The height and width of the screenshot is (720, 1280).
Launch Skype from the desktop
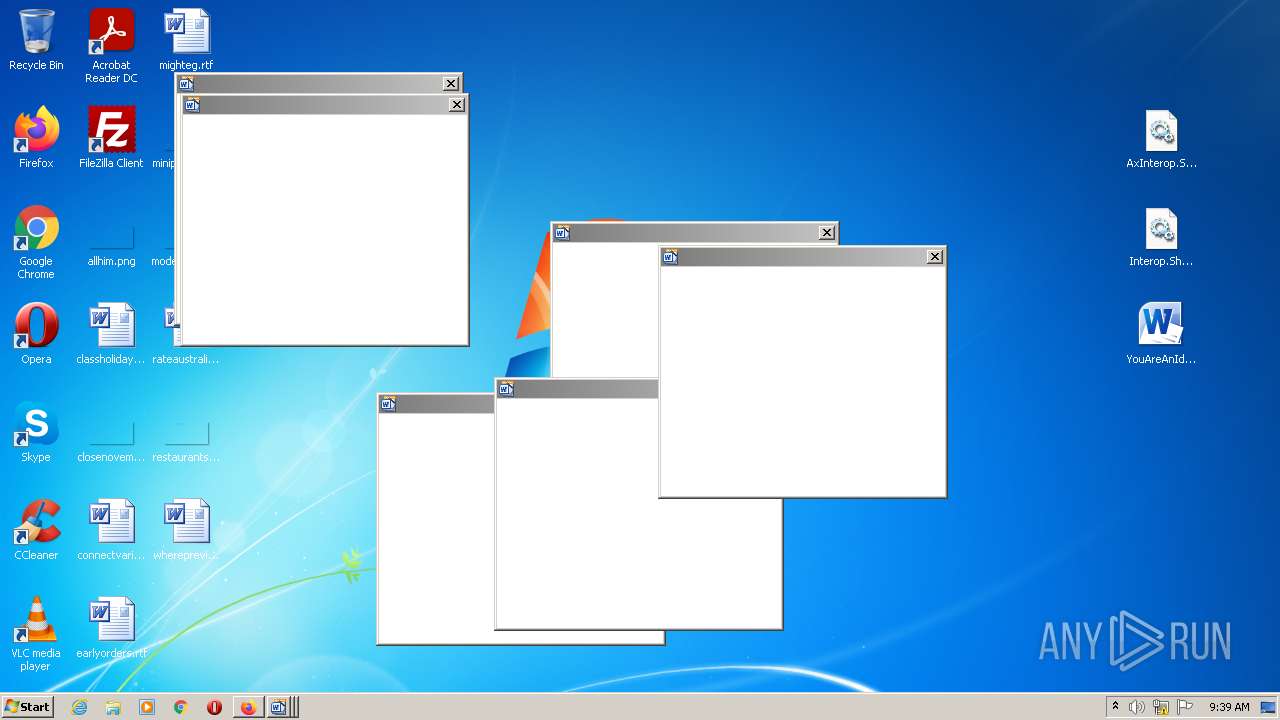pos(36,432)
